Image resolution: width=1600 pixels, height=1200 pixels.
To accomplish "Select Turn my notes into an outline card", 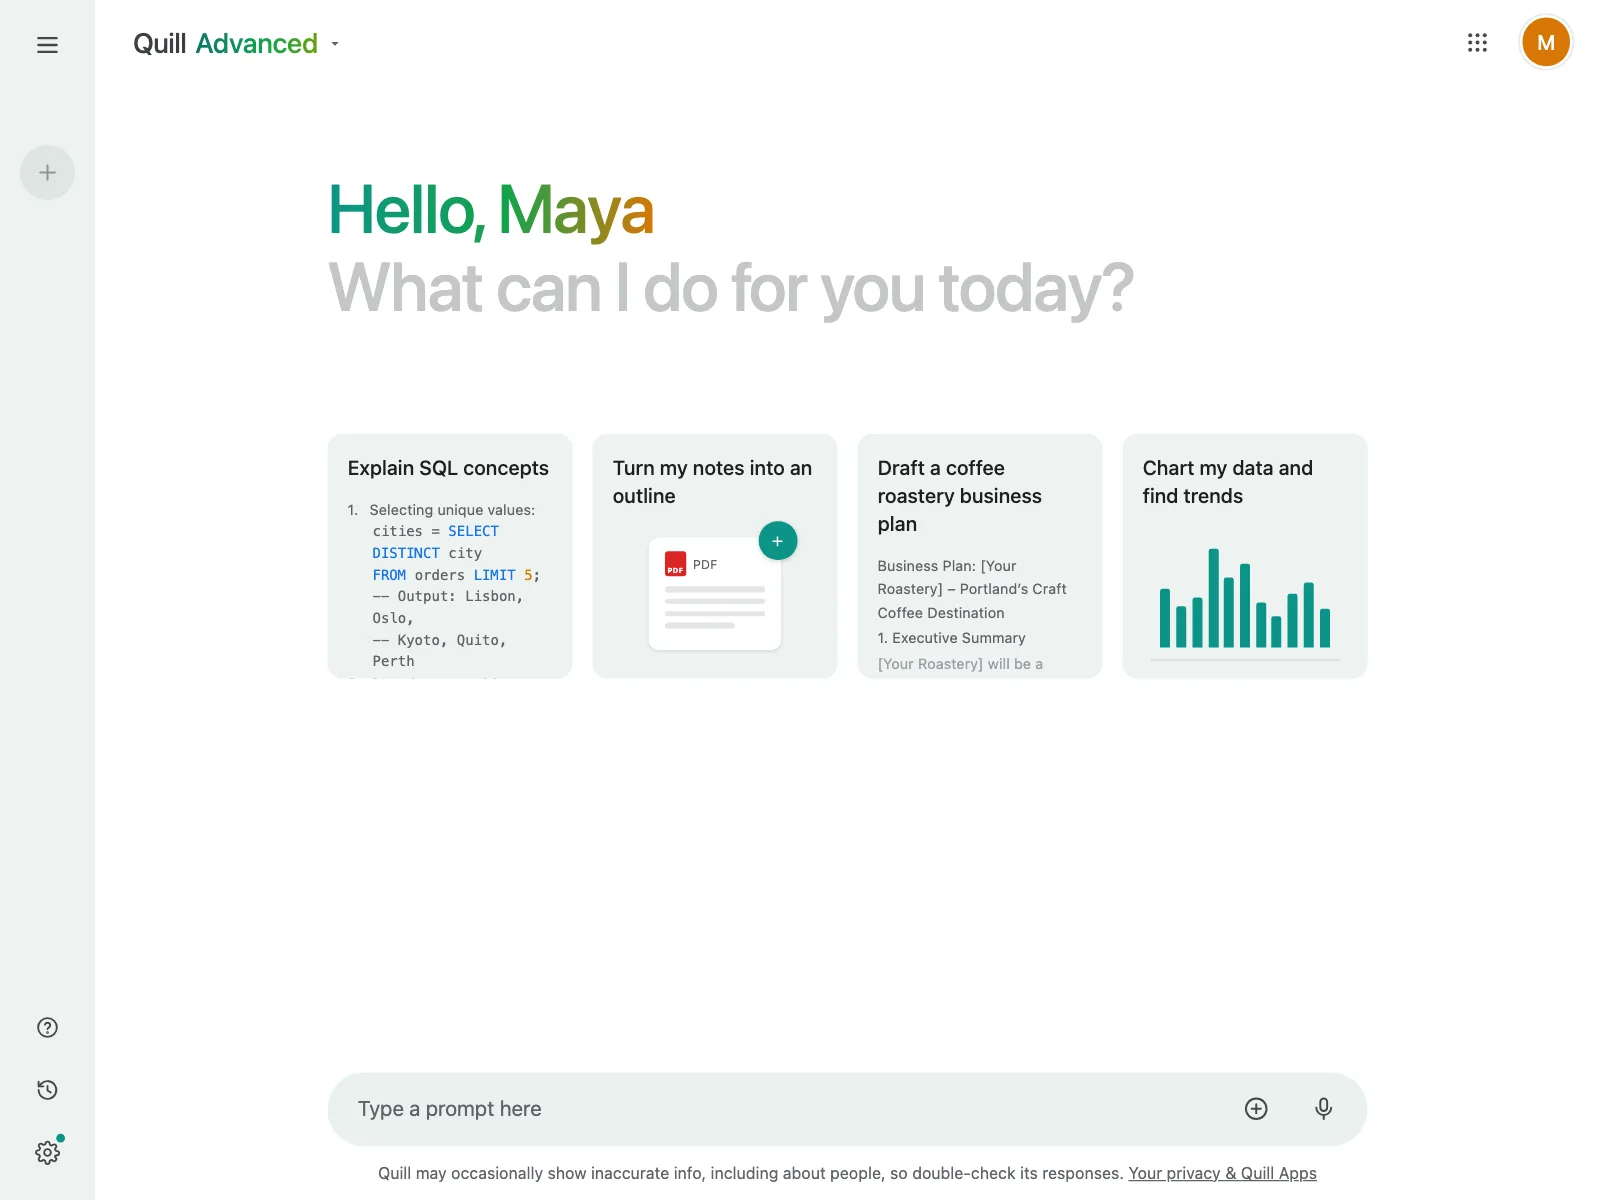I will [x=715, y=556].
